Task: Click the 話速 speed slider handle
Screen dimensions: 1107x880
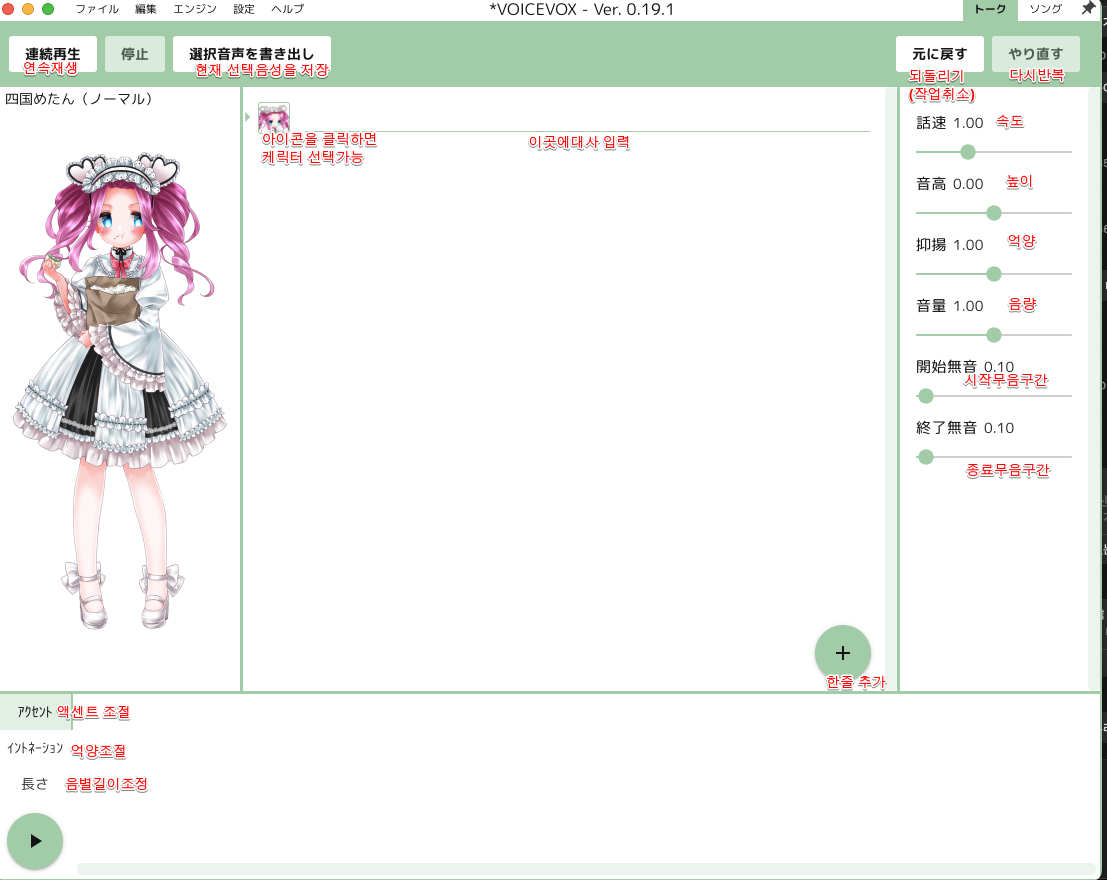Action: (x=968, y=152)
